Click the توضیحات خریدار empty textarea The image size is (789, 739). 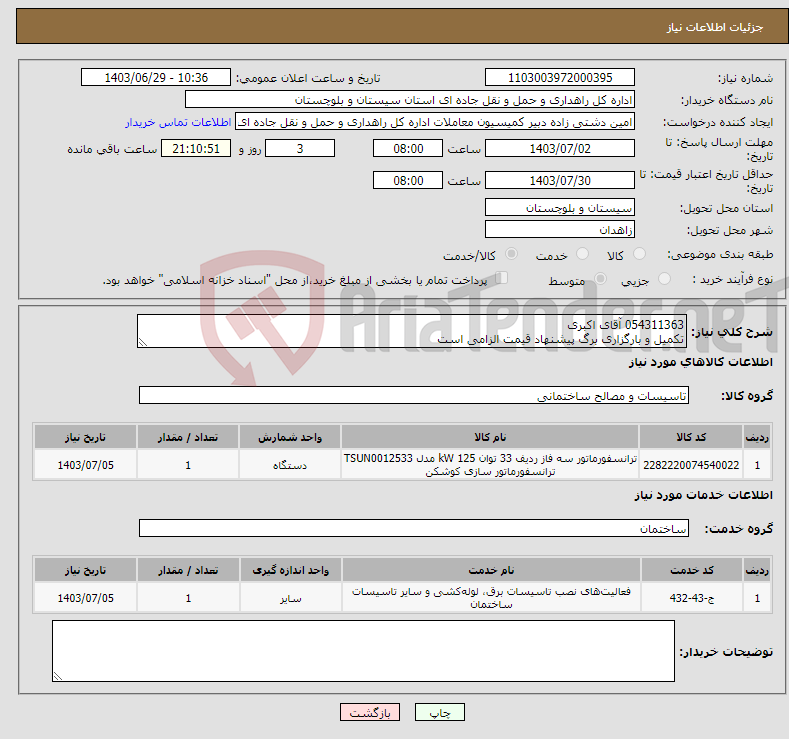pos(363,651)
